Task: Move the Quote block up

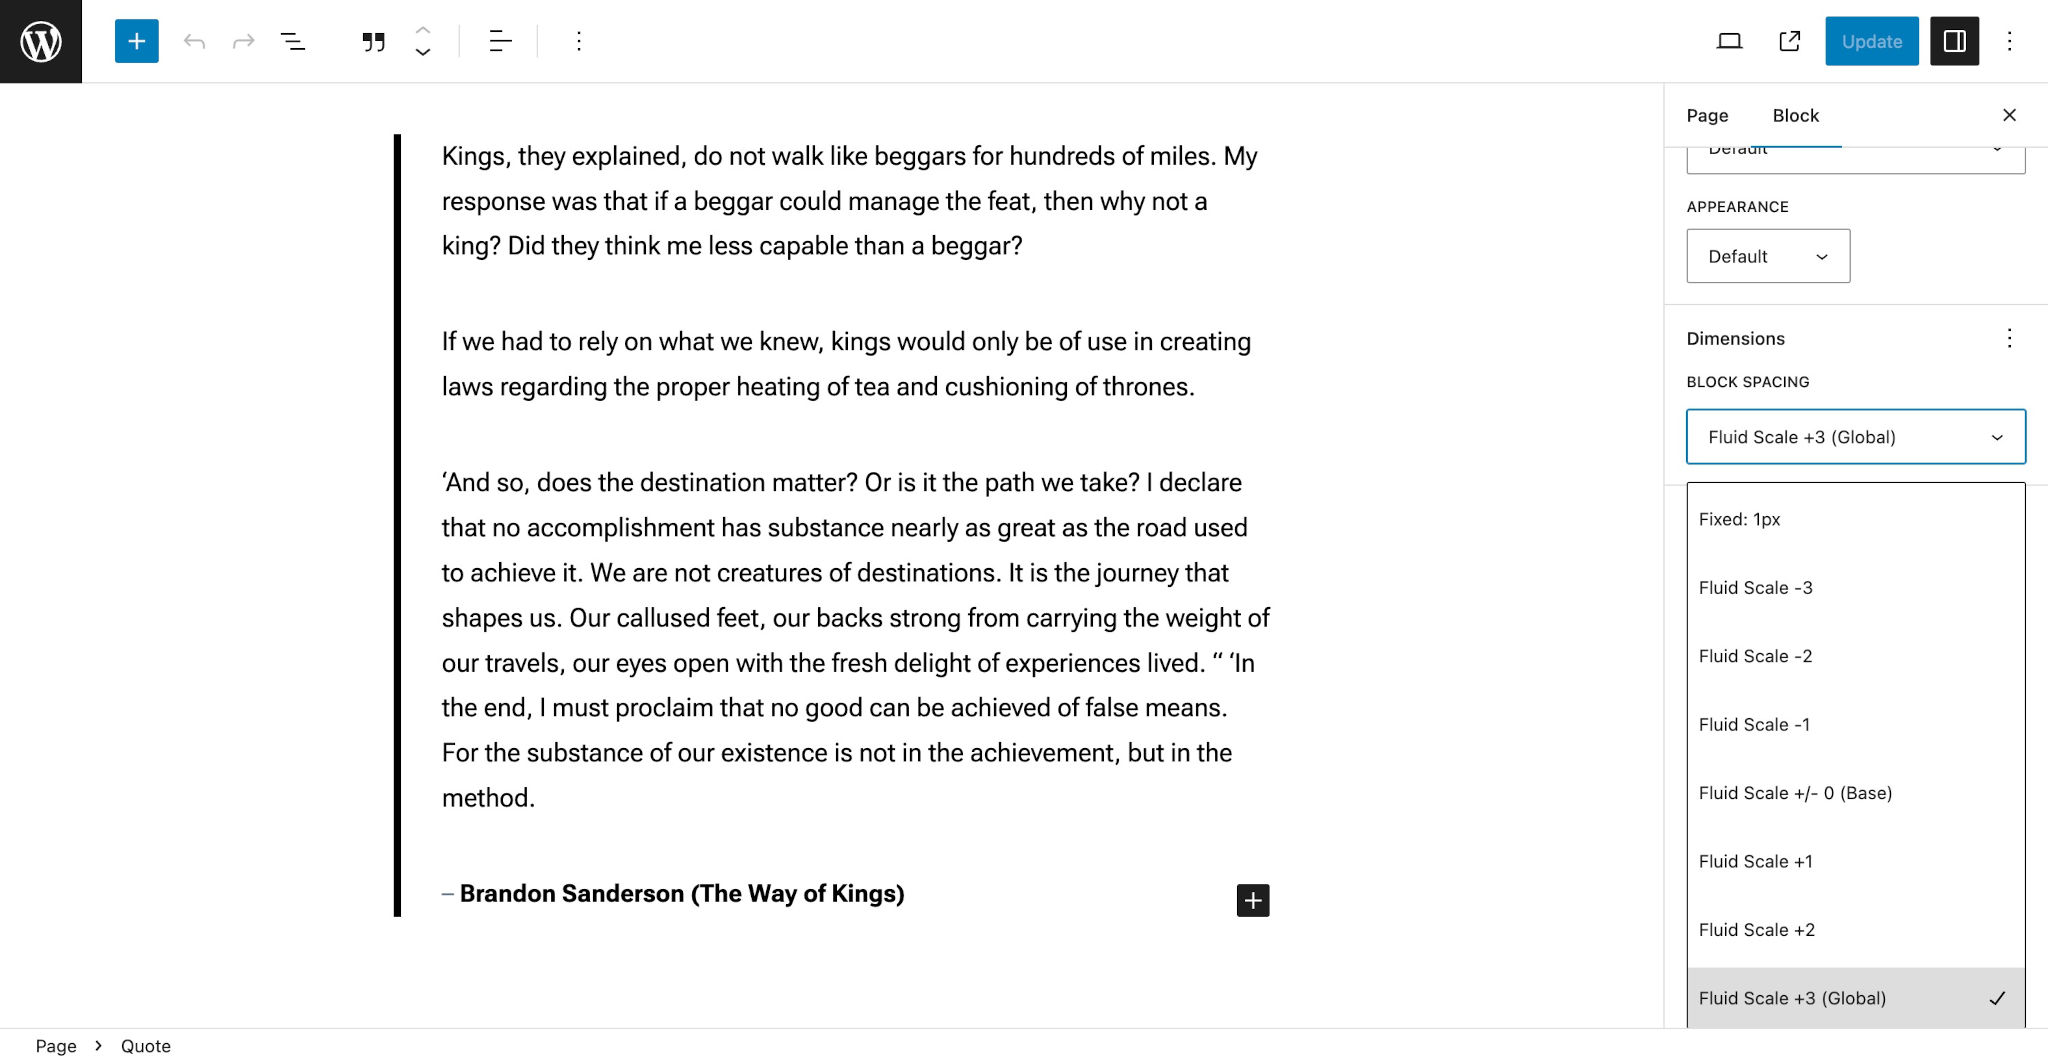Action: coord(423,30)
